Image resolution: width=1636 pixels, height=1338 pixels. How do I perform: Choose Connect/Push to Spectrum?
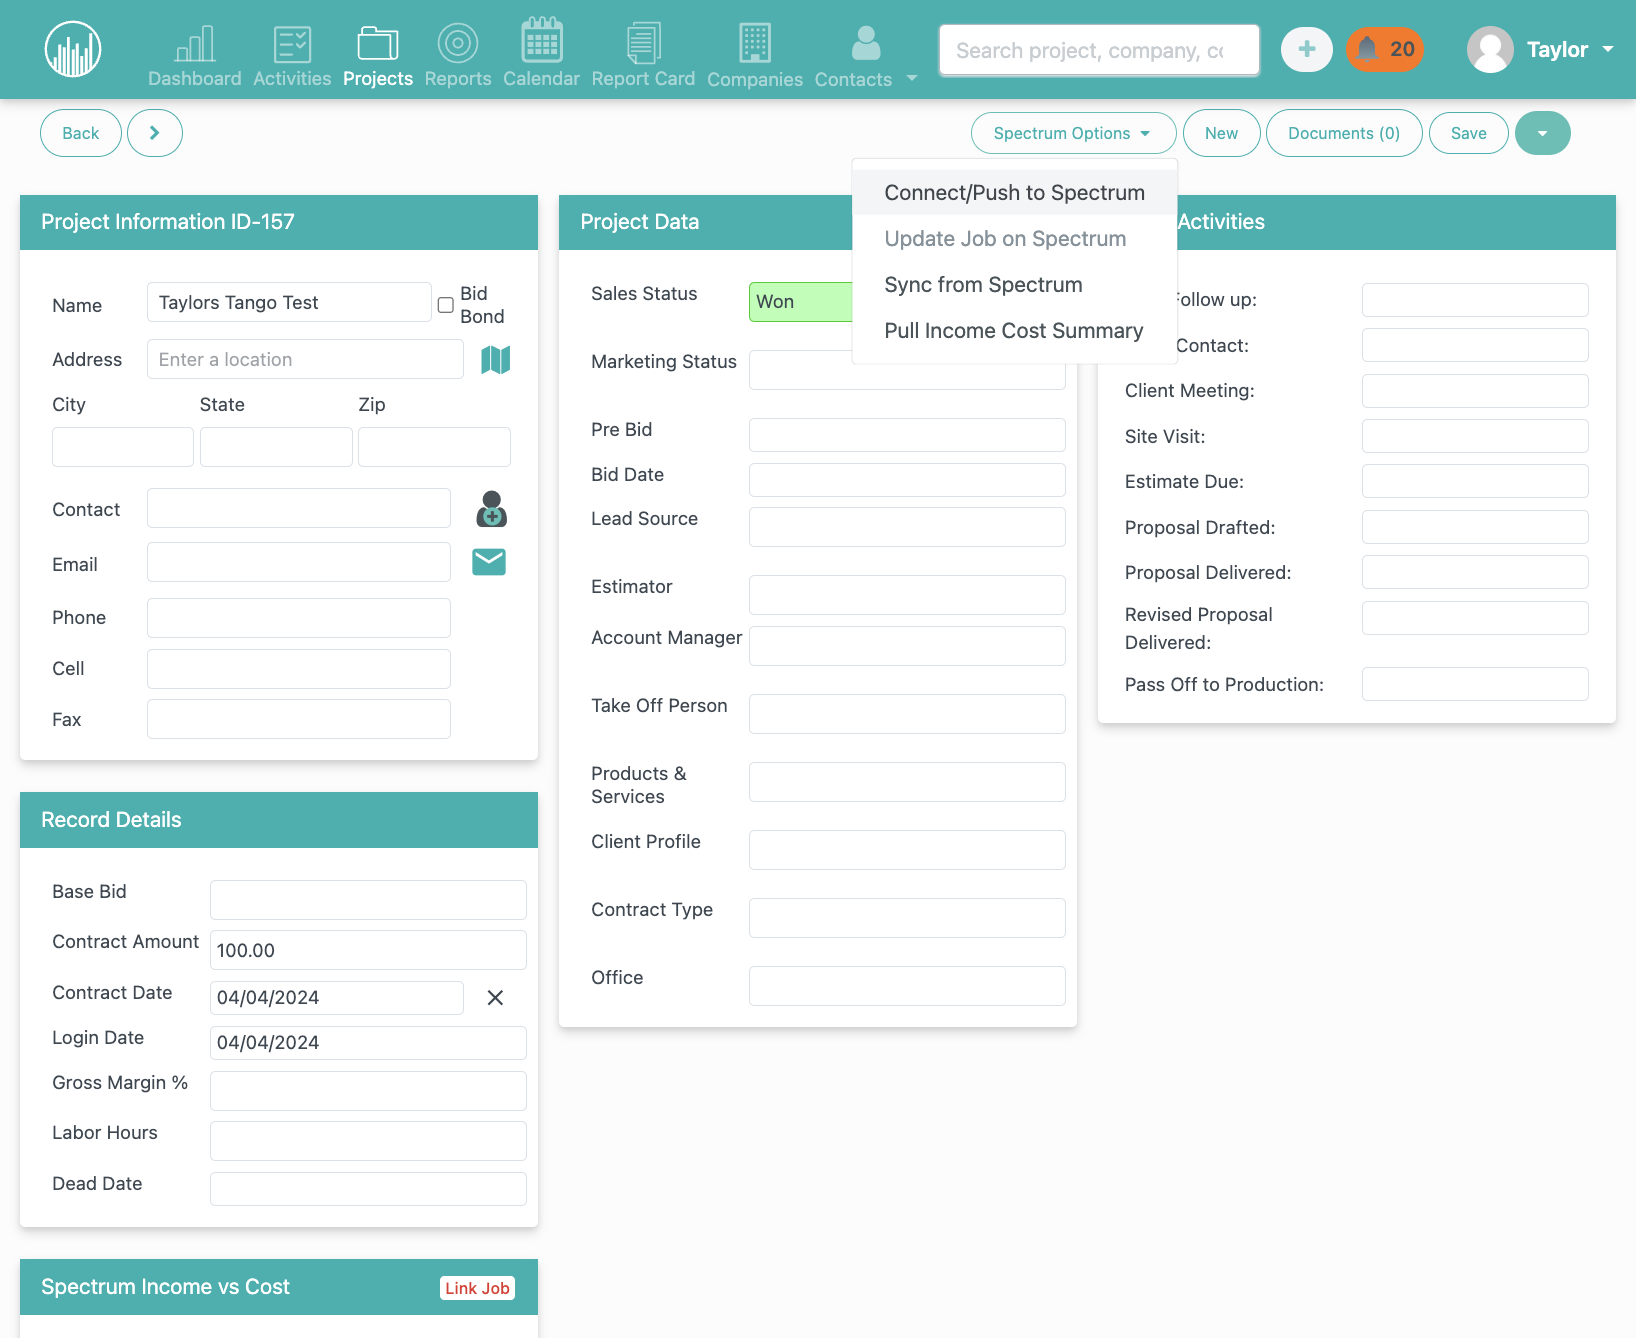1014,192
